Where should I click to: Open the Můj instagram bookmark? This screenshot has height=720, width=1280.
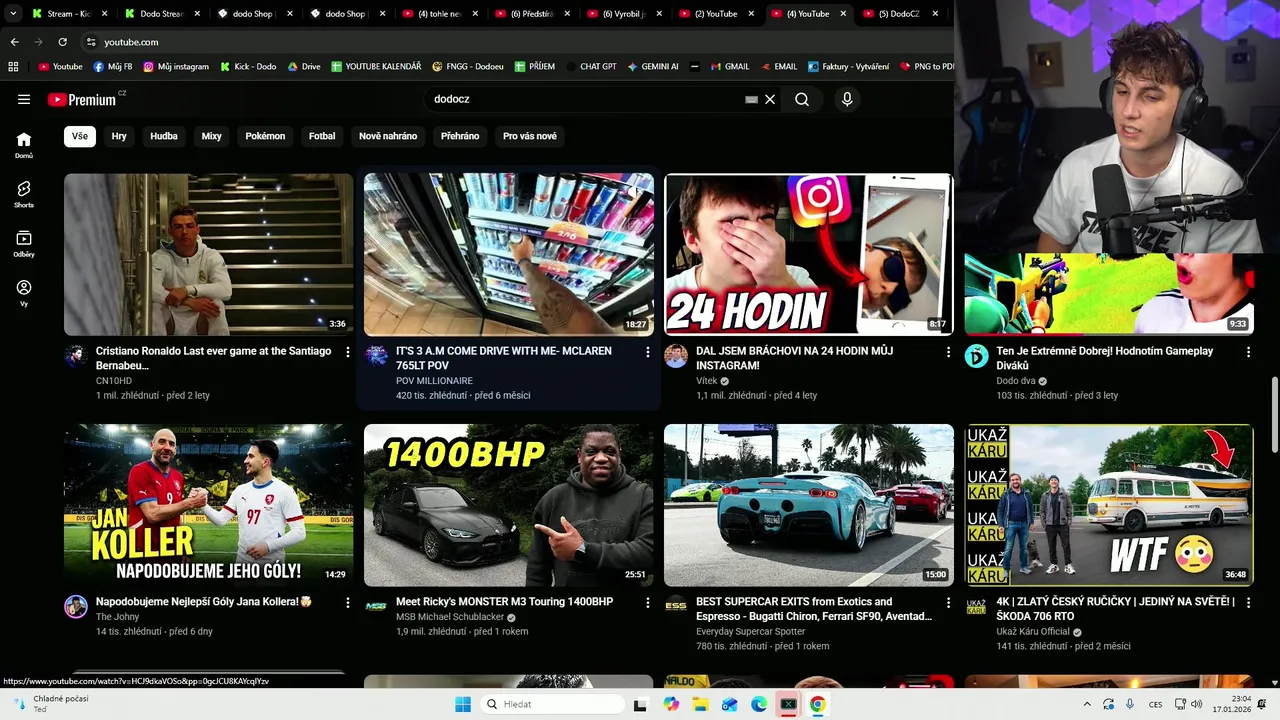(176, 67)
